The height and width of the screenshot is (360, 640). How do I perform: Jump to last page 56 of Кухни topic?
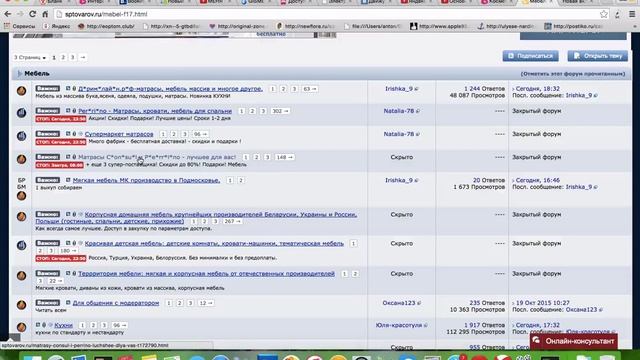click(119, 325)
